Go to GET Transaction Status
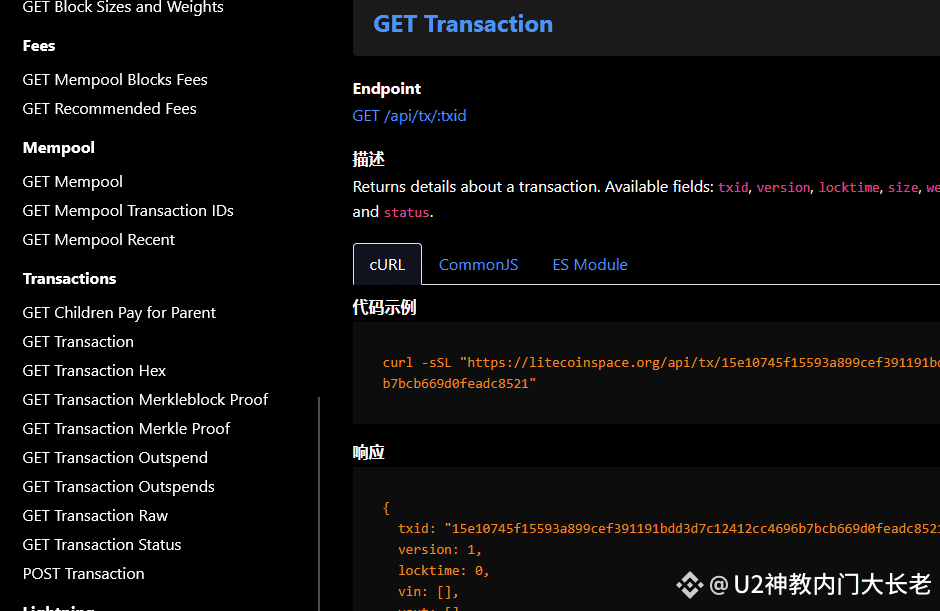The image size is (940, 611). (x=102, y=544)
